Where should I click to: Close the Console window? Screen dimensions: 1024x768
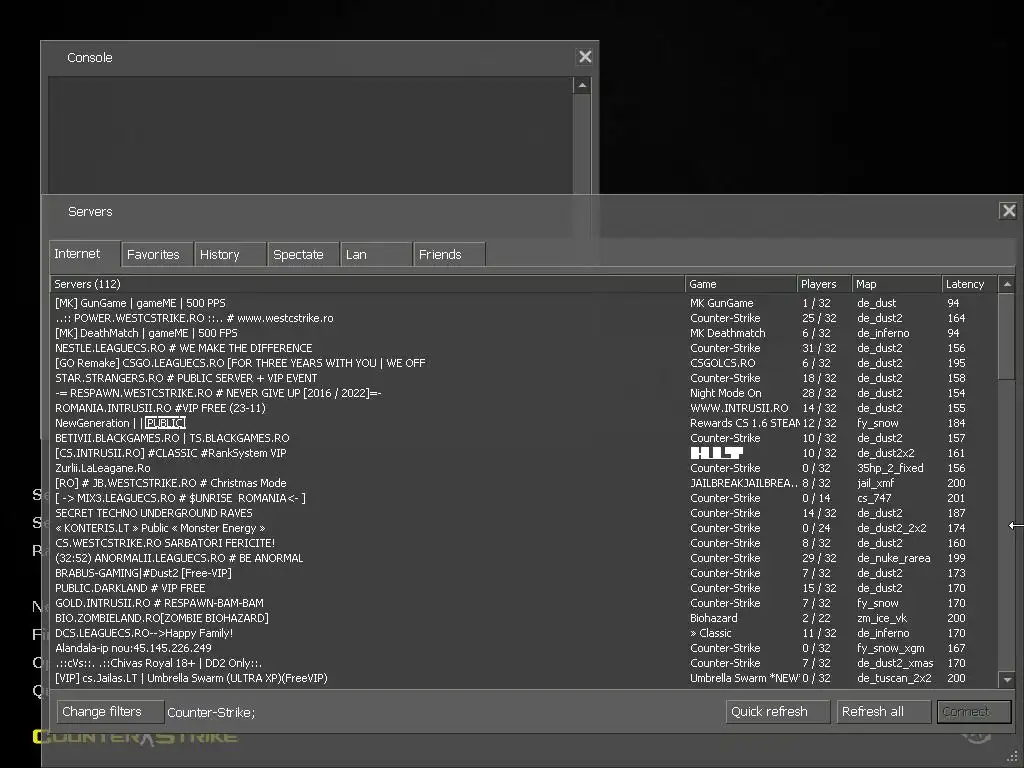pos(585,57)
